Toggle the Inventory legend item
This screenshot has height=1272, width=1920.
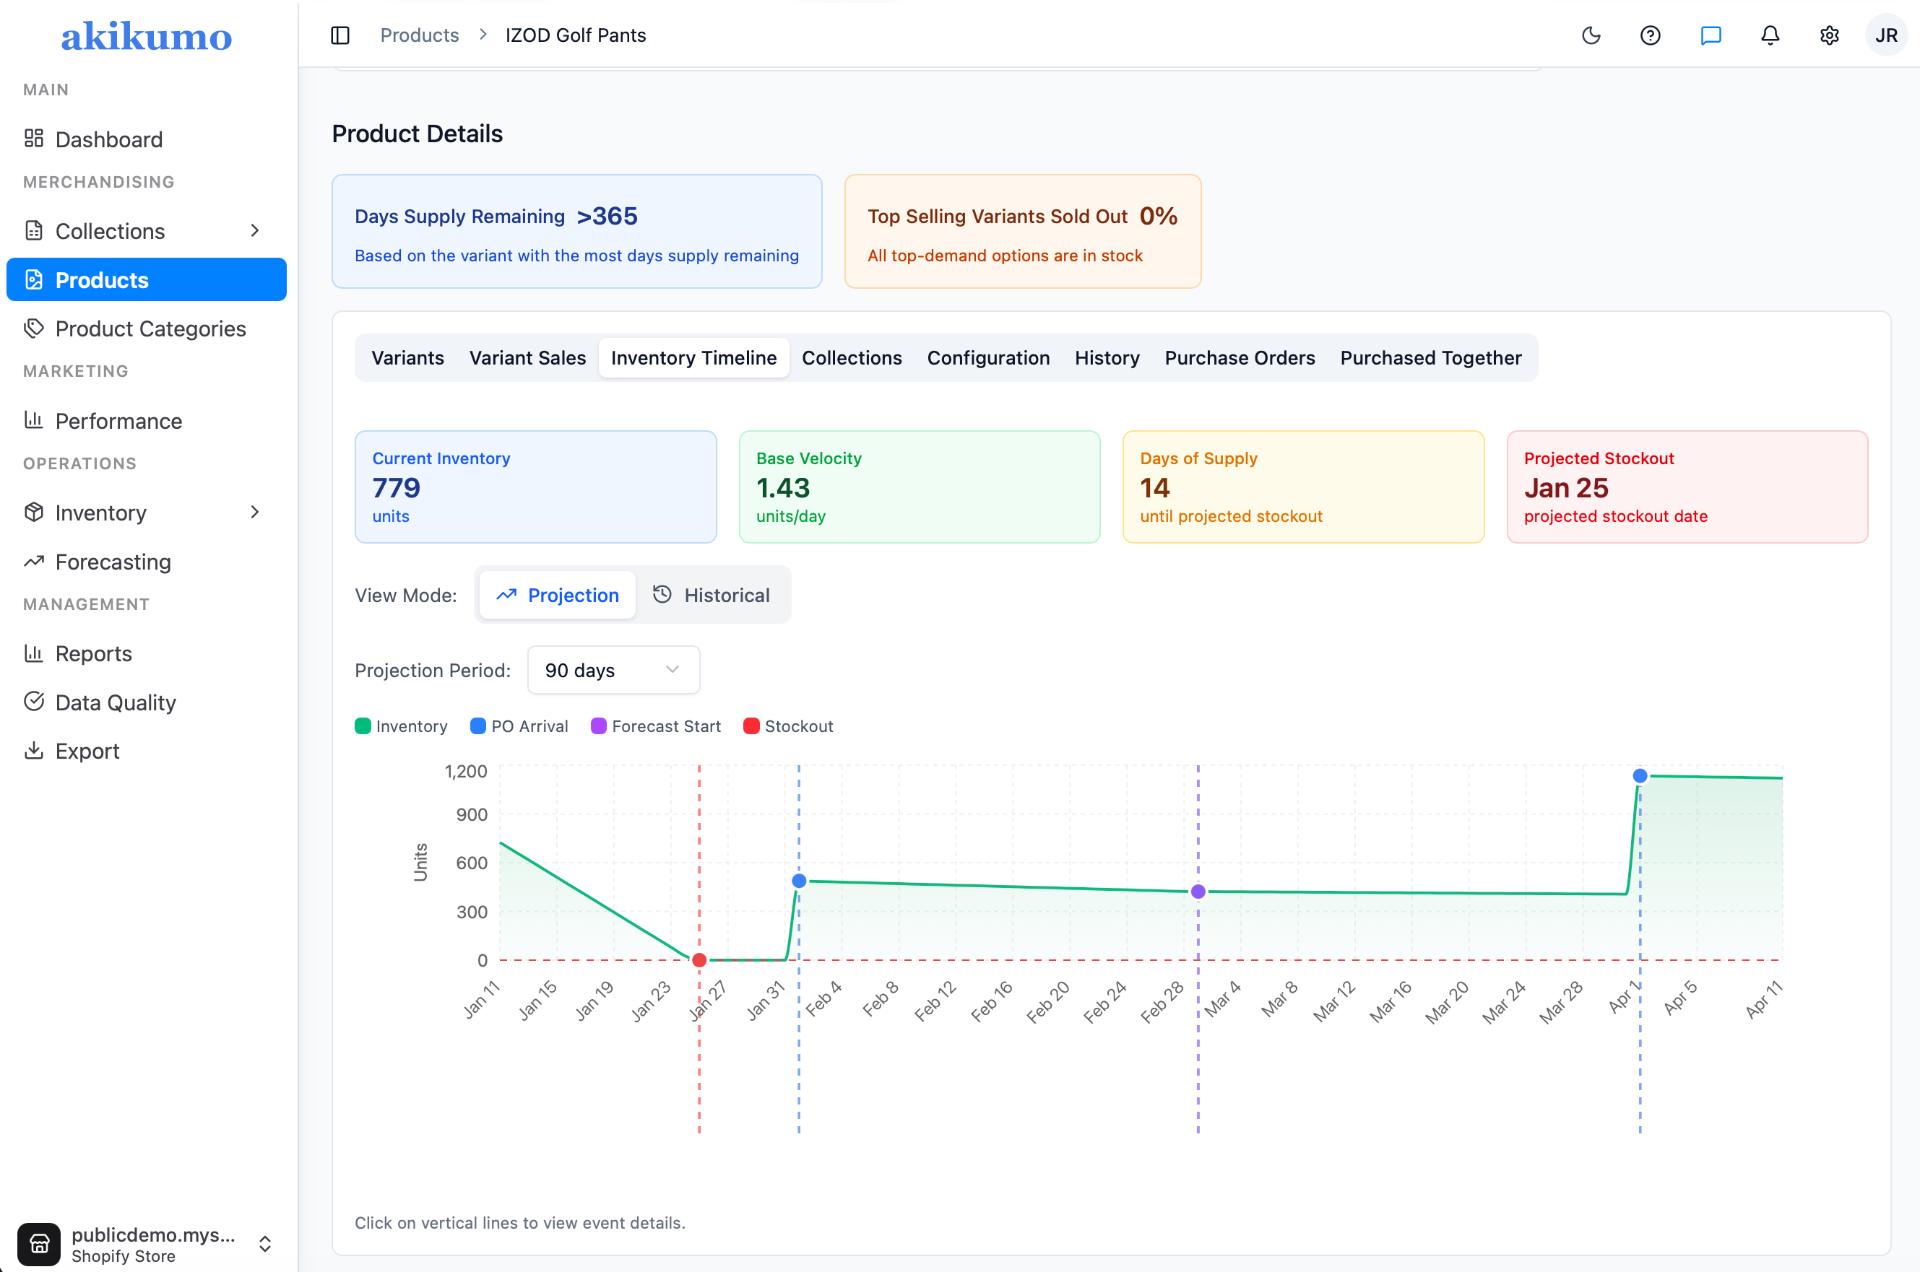tap(401, 725)
